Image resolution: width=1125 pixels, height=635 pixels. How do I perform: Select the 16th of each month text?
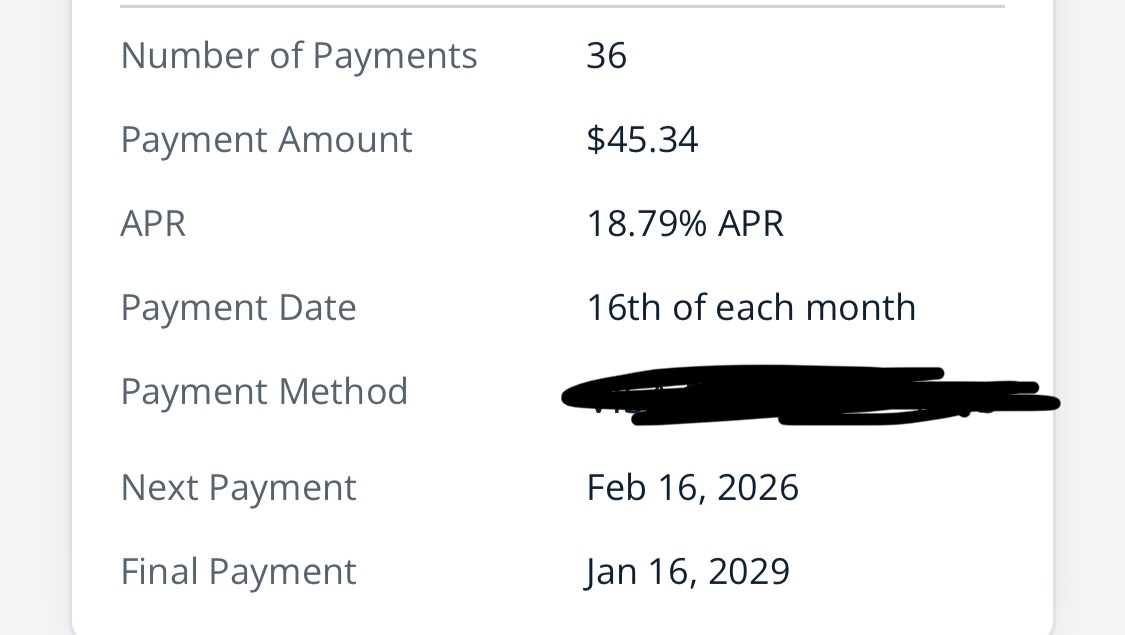pos(751,308)
